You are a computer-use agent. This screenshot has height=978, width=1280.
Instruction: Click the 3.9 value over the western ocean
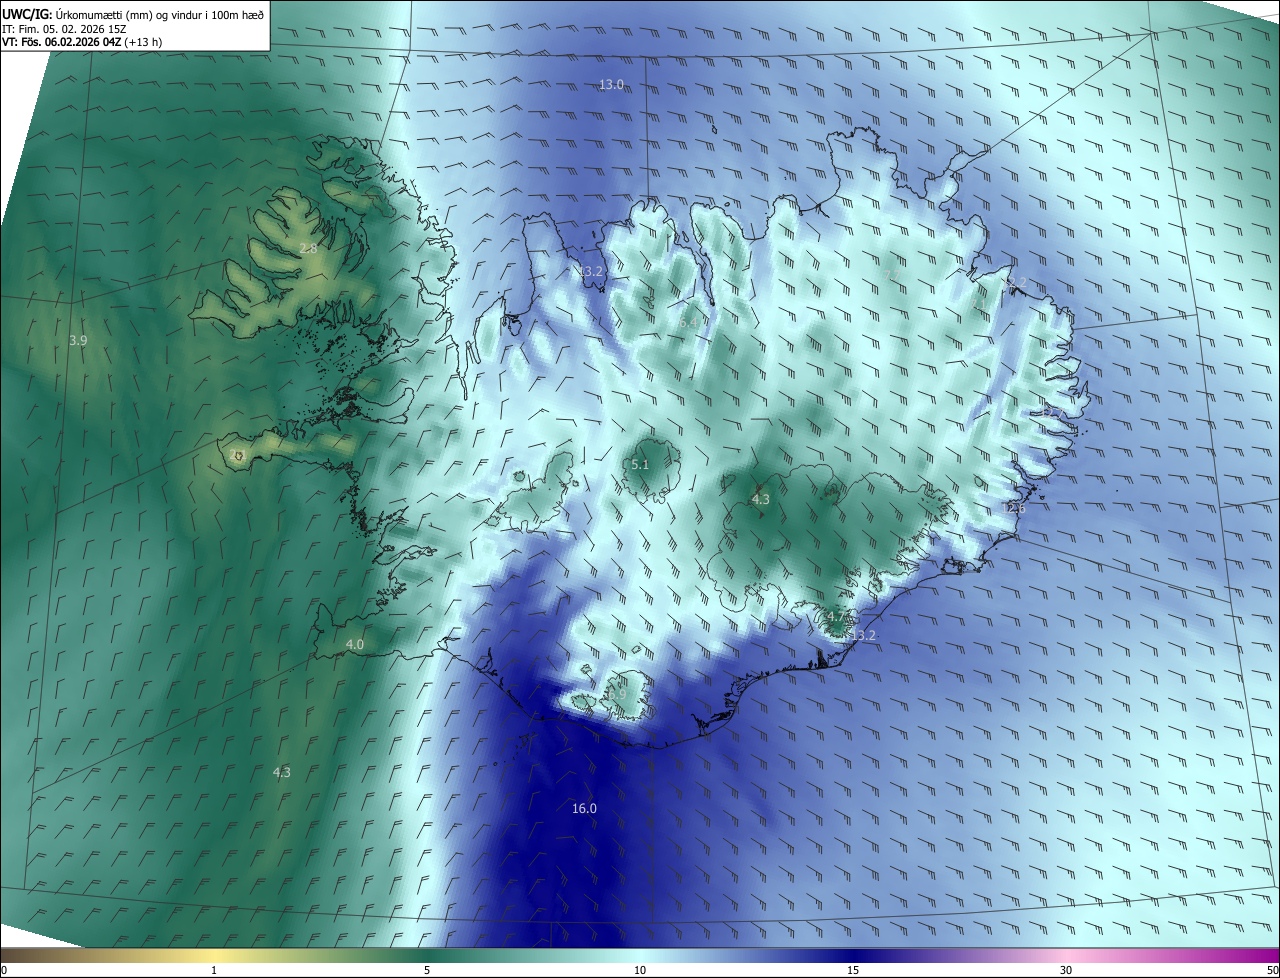point(78,341)
